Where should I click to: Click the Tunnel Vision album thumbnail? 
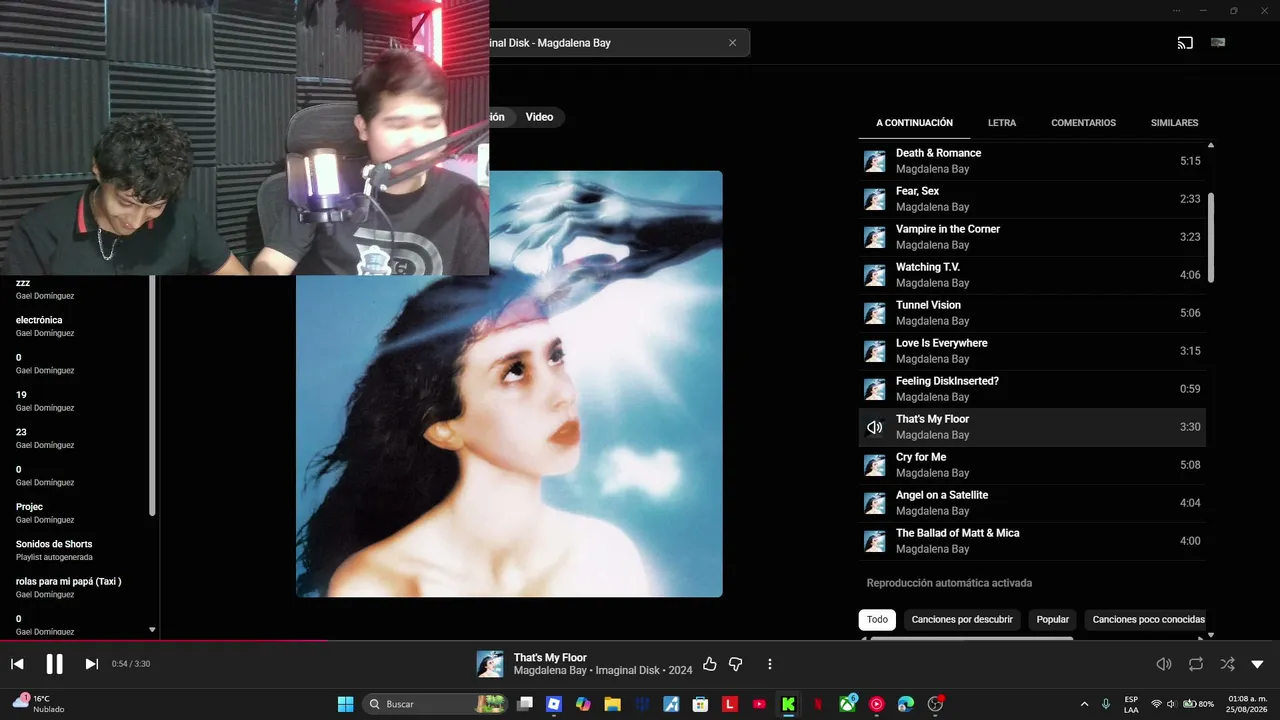point(875,313)
